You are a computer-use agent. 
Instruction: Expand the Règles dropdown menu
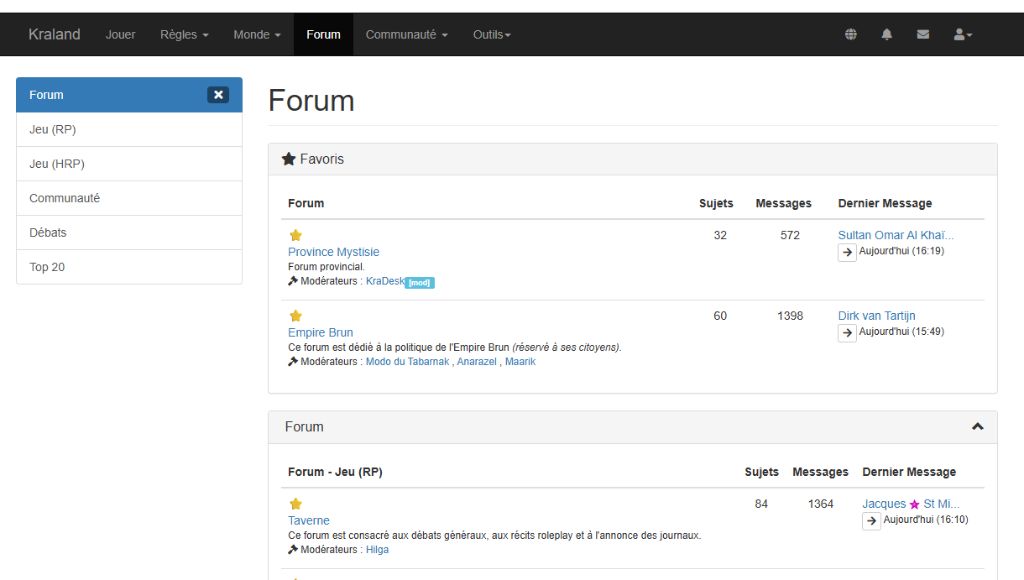coord(184,34)
